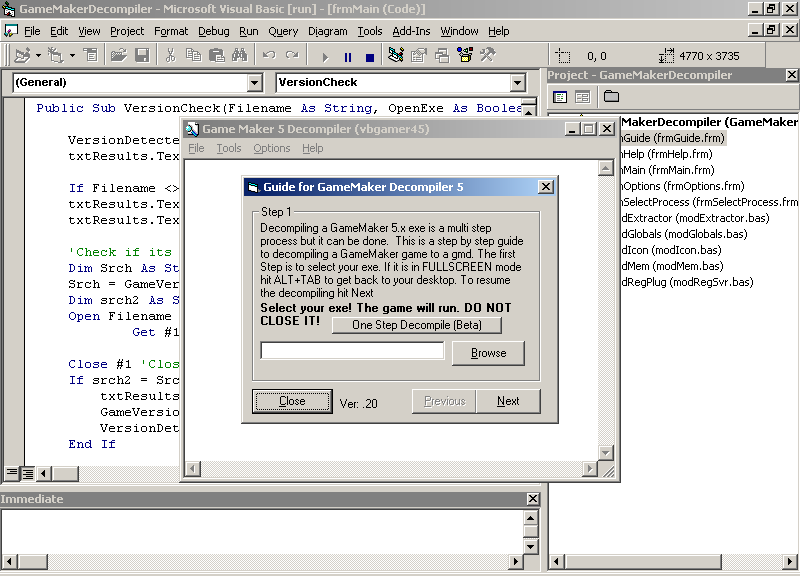Select modRegPlug (modRegSvr.bas) in Project tree

pyautogui.click(x=687, y=282)
